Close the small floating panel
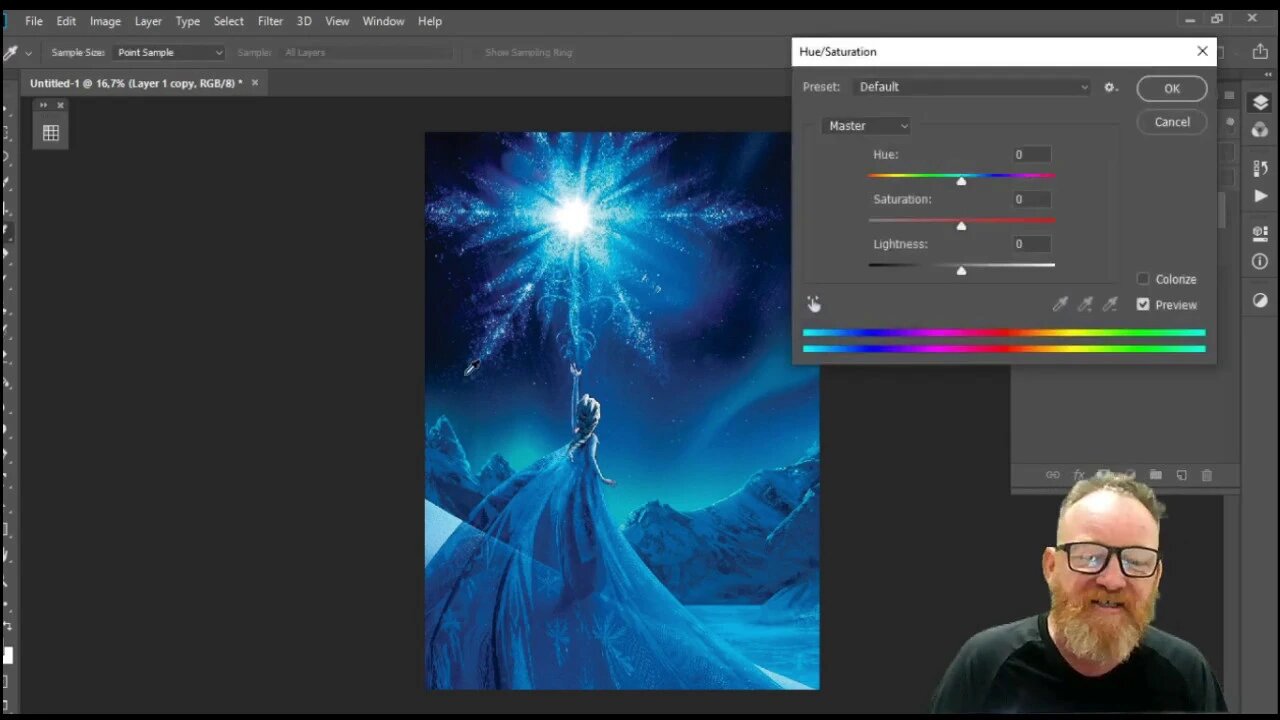 (x=60, y=105)
